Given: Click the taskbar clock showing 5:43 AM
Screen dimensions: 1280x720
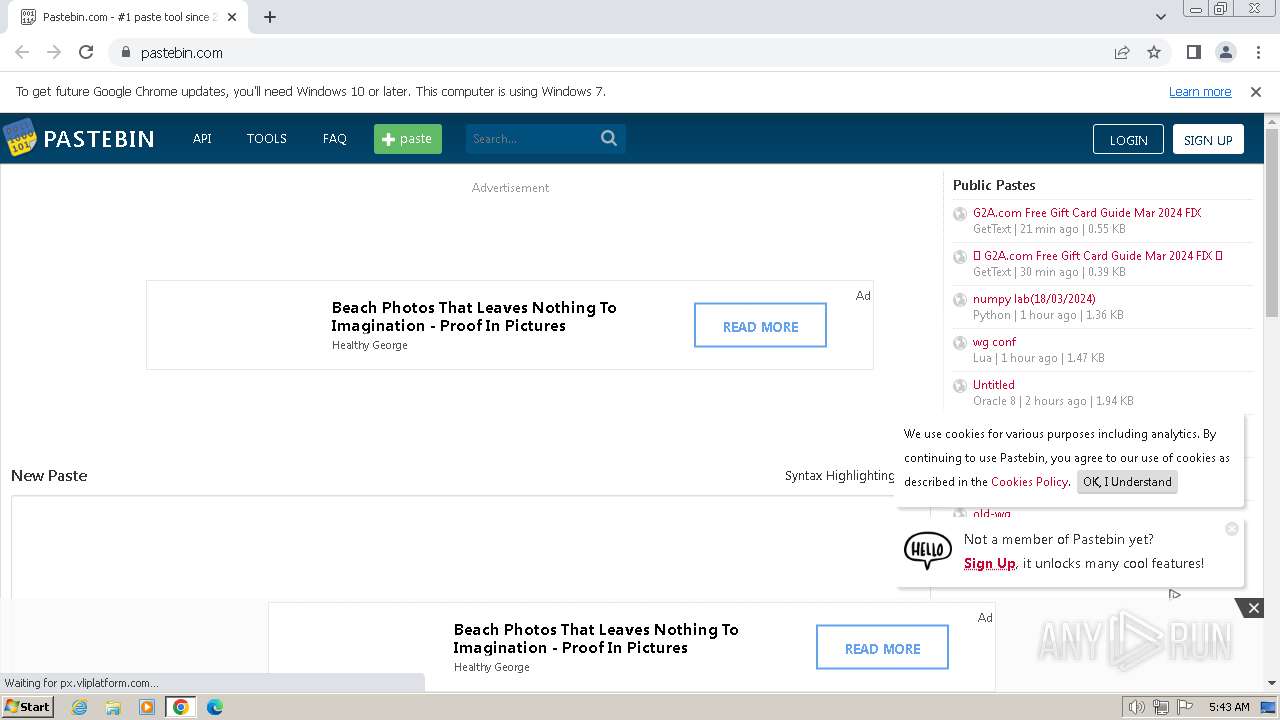Looking at the screenshot, I should 1229,707.
